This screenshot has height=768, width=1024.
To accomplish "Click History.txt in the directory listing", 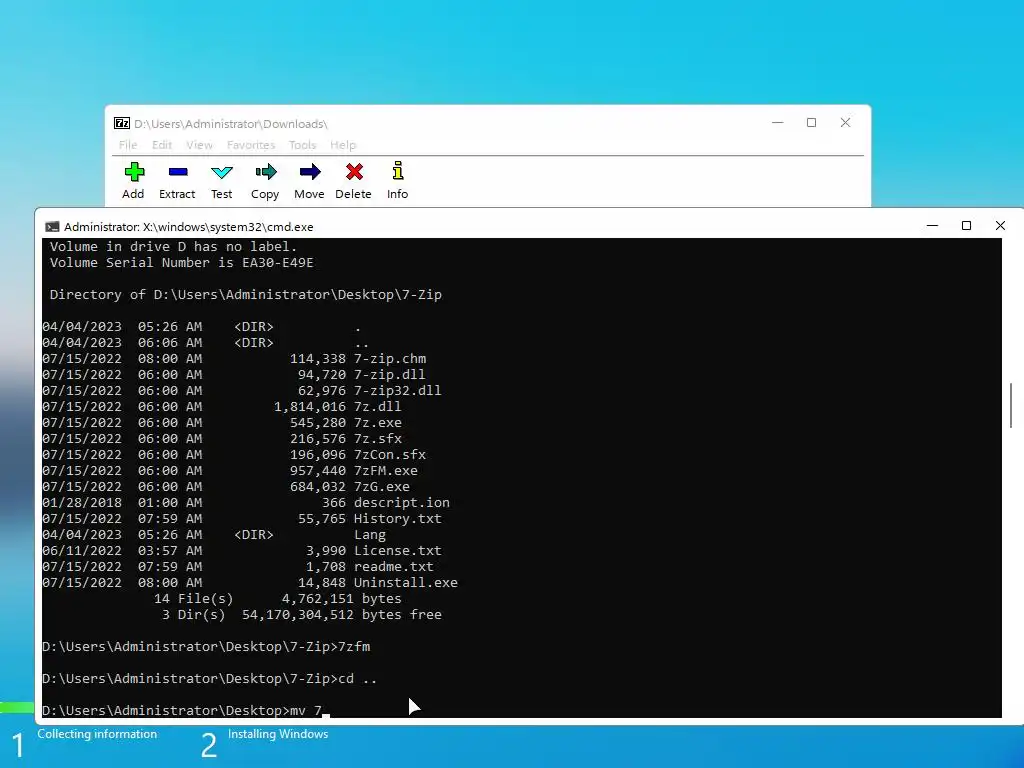I will 398,519.
